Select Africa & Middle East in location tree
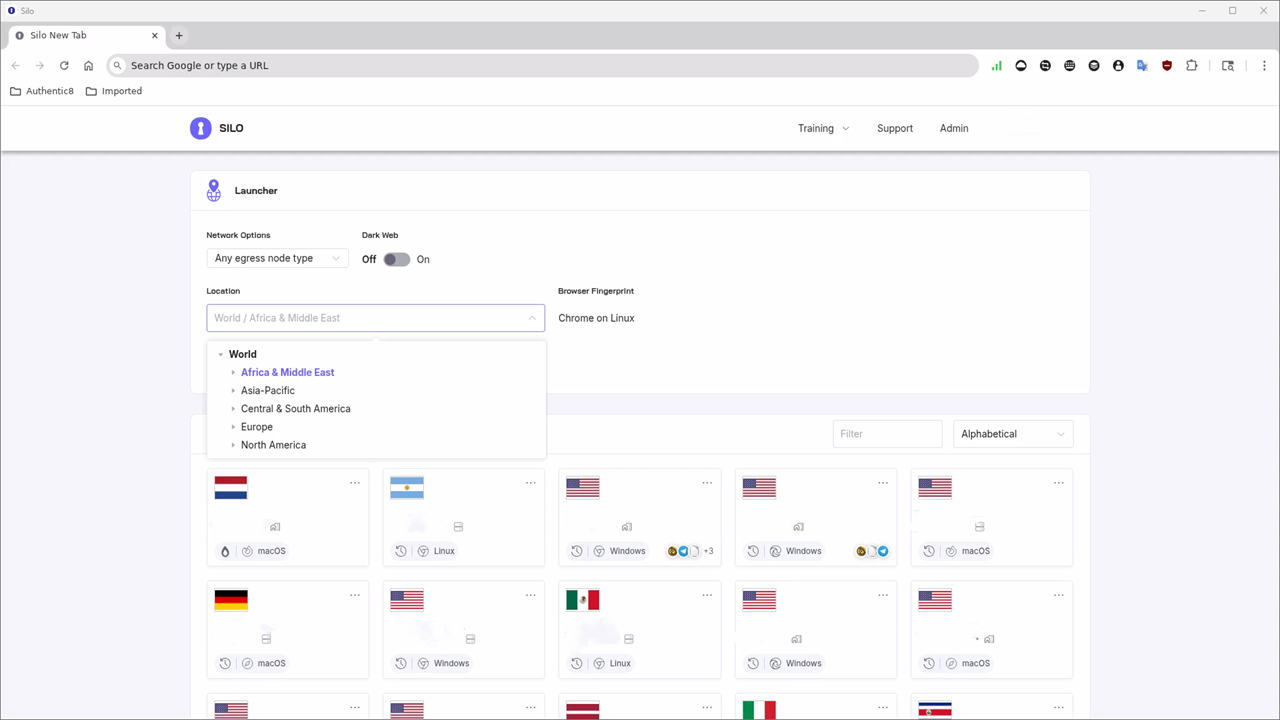 click(288, 372)
